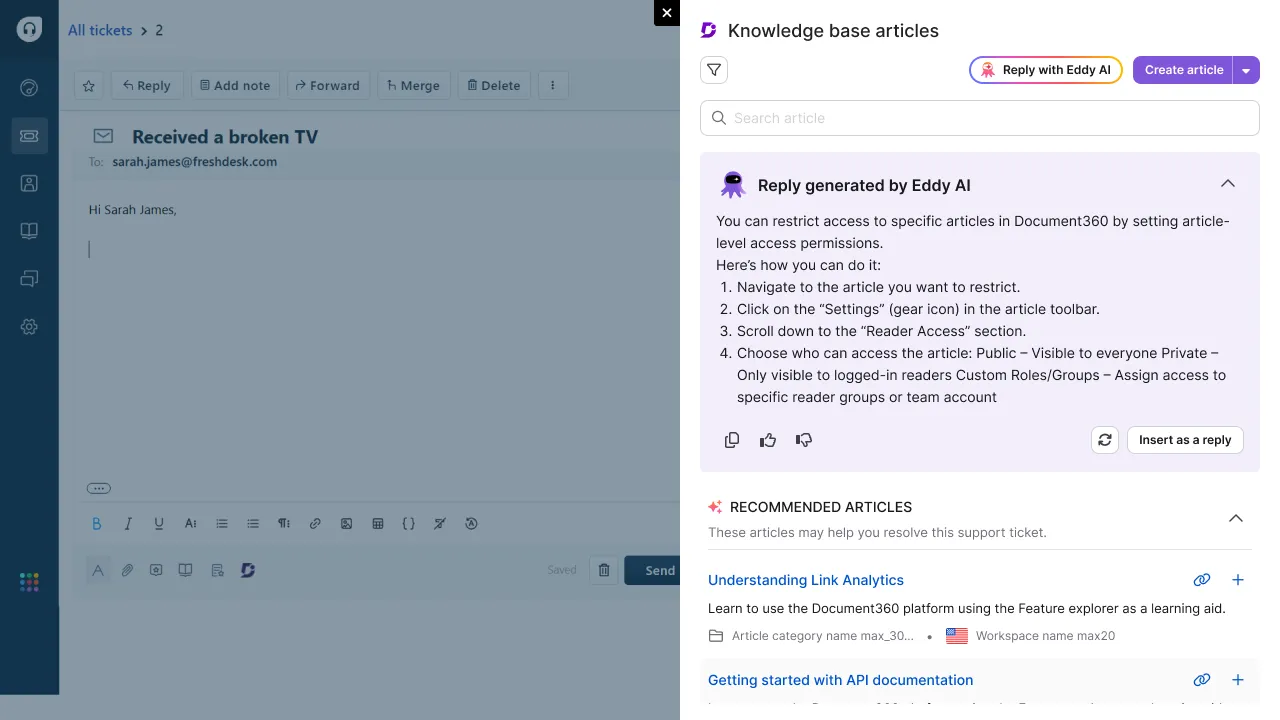Viewport: 1280px width, 720px height.
Task: Open Forums chat icon in sidebar
Action: (29, 279)
